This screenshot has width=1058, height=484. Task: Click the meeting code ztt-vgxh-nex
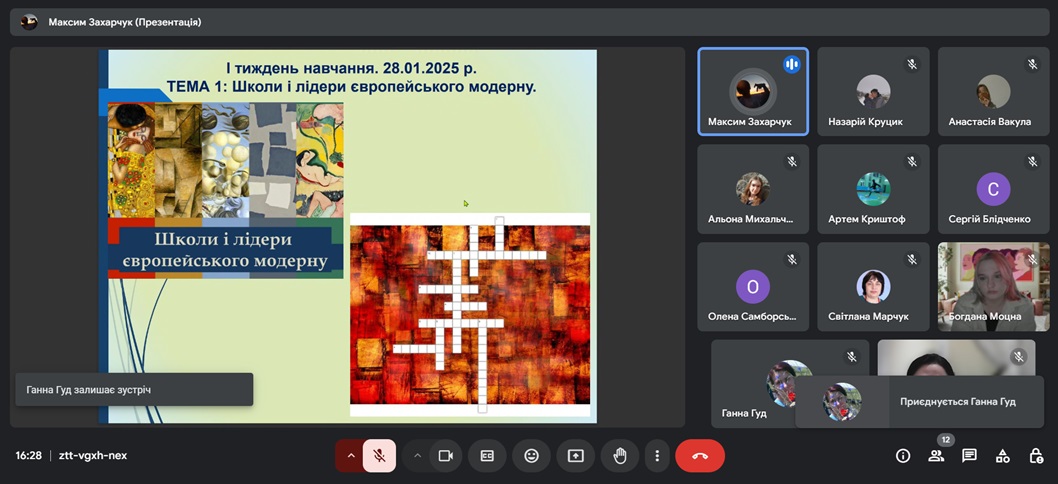point(93,456)
